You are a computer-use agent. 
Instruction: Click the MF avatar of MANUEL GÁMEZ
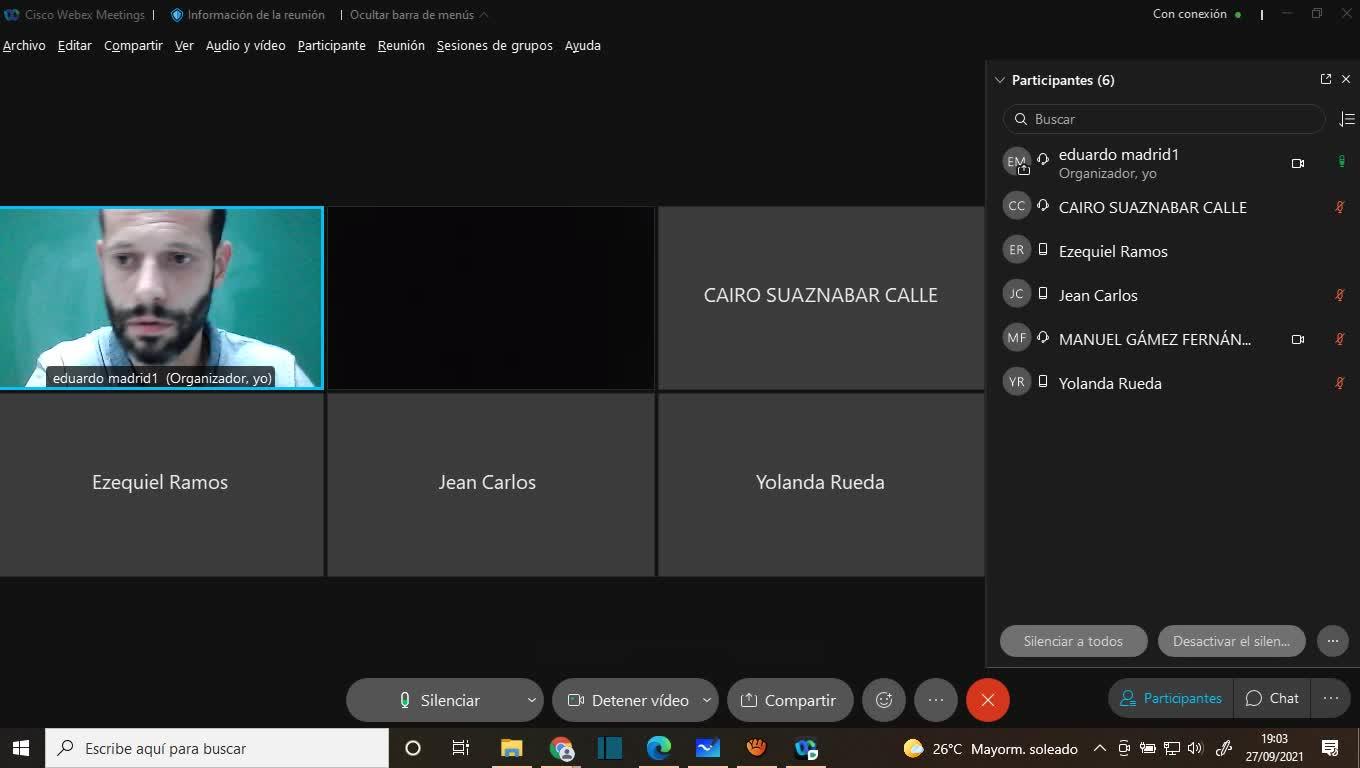pos(1017,338)
